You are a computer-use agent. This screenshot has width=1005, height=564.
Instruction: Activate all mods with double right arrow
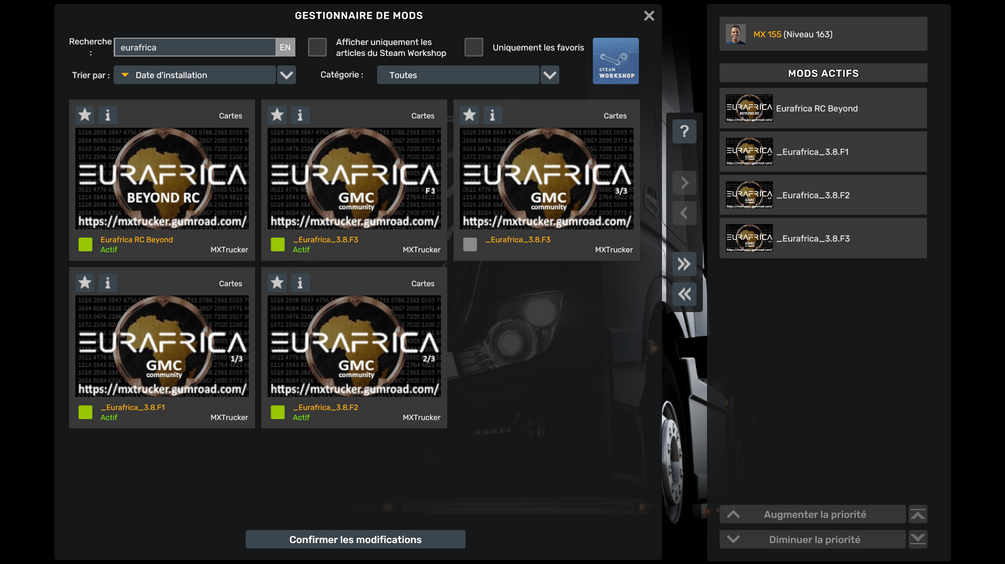click(x=684, y=263)
